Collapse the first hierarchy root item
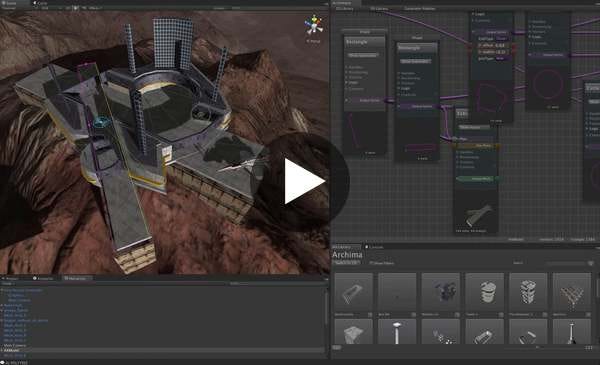Viewport: 600px width, 365px height. click(x=2, y=290)
